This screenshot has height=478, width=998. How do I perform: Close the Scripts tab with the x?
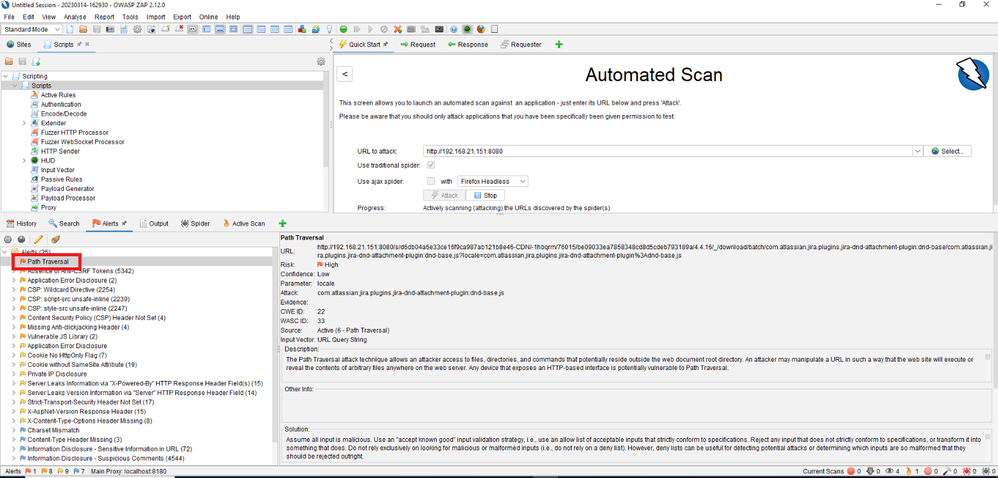(x=87, y=45)
